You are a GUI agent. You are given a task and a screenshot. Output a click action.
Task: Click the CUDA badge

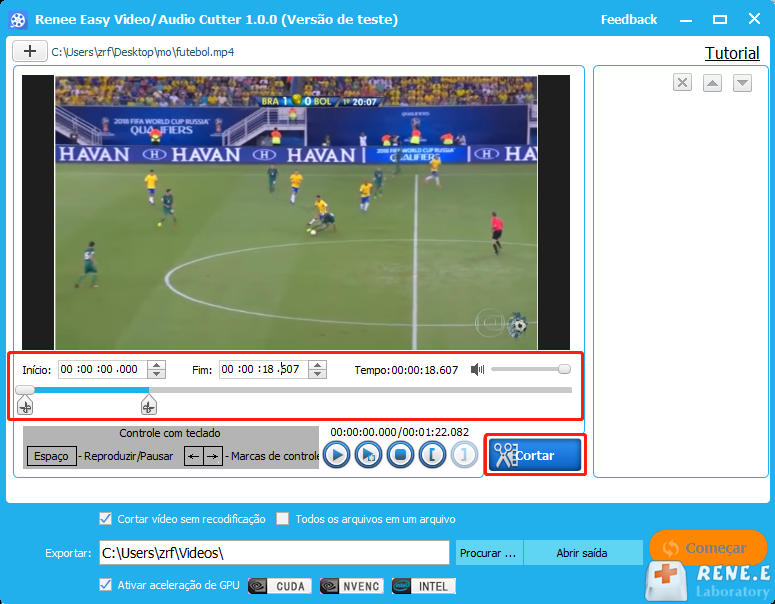pos(280,586)
